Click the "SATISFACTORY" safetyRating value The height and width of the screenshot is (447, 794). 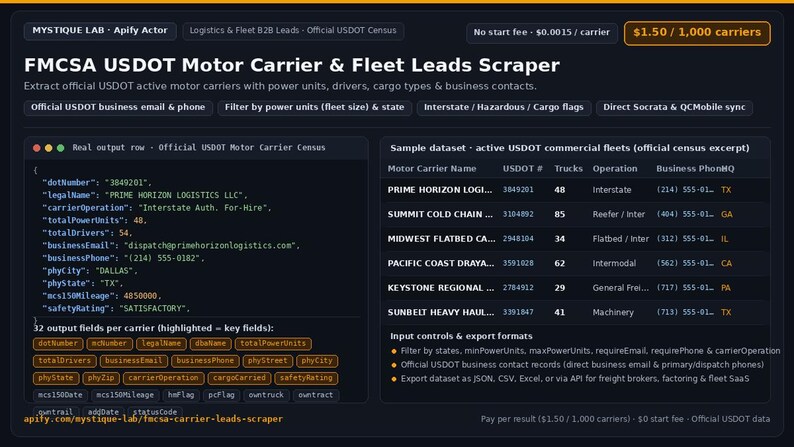[x=154, y=308]
